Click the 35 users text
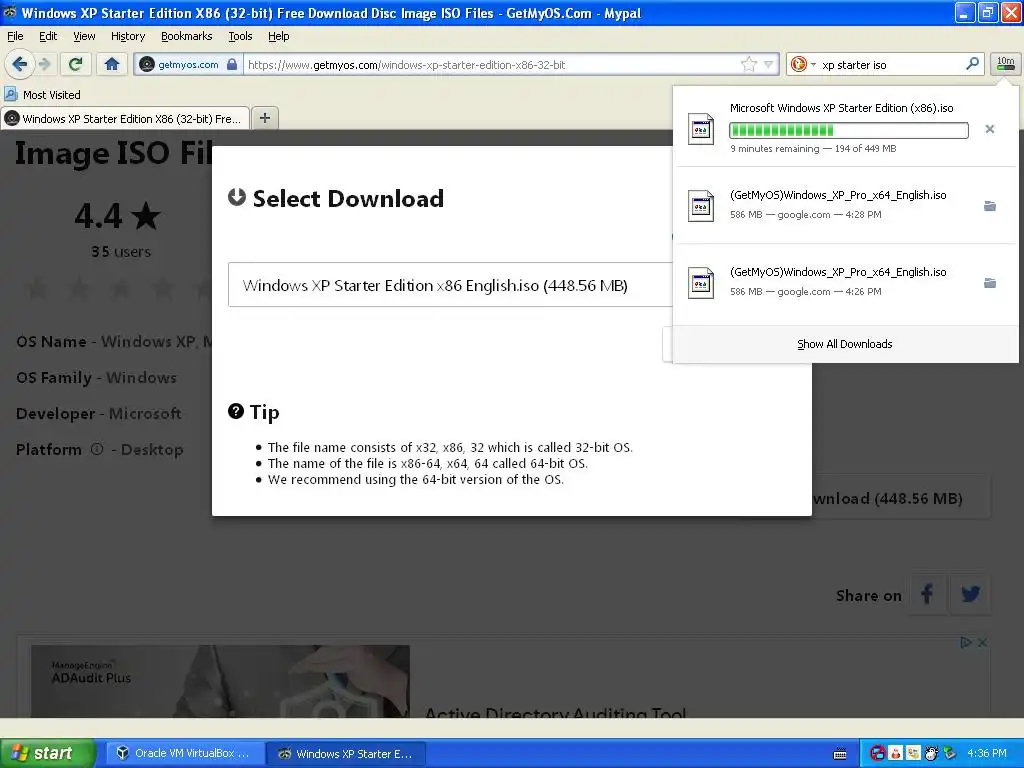Viewport: 1024px width, 768px height. pyautogui.click(x=121, y=251)
